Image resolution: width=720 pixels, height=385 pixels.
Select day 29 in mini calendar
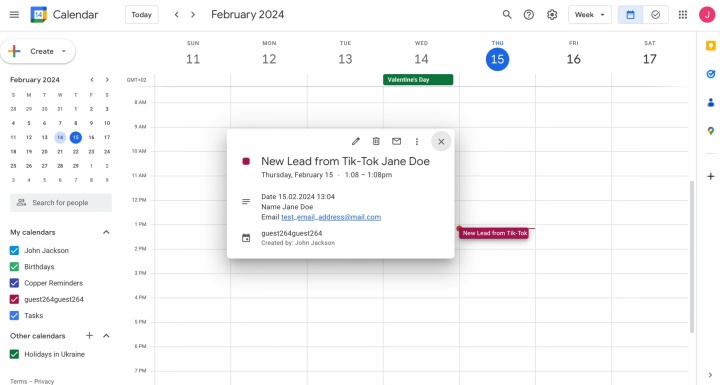(76, 166)
